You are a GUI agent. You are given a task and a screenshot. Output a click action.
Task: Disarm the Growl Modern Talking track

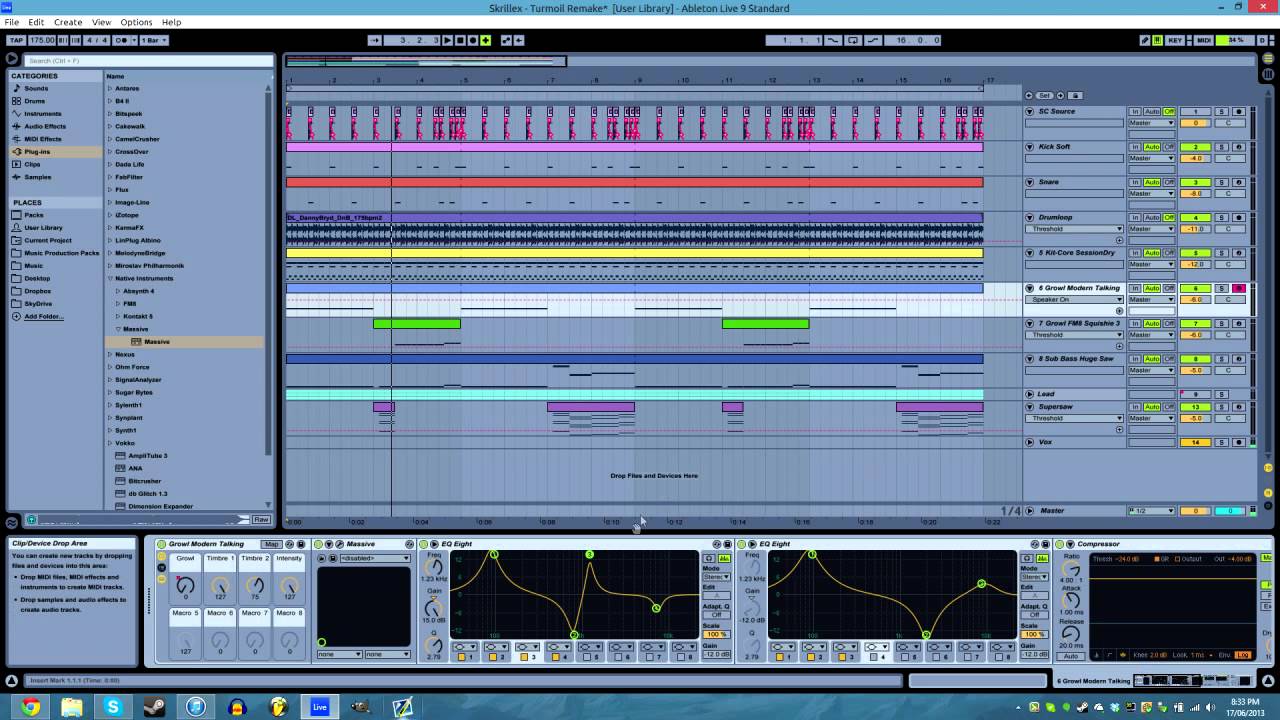[1239, 288]
